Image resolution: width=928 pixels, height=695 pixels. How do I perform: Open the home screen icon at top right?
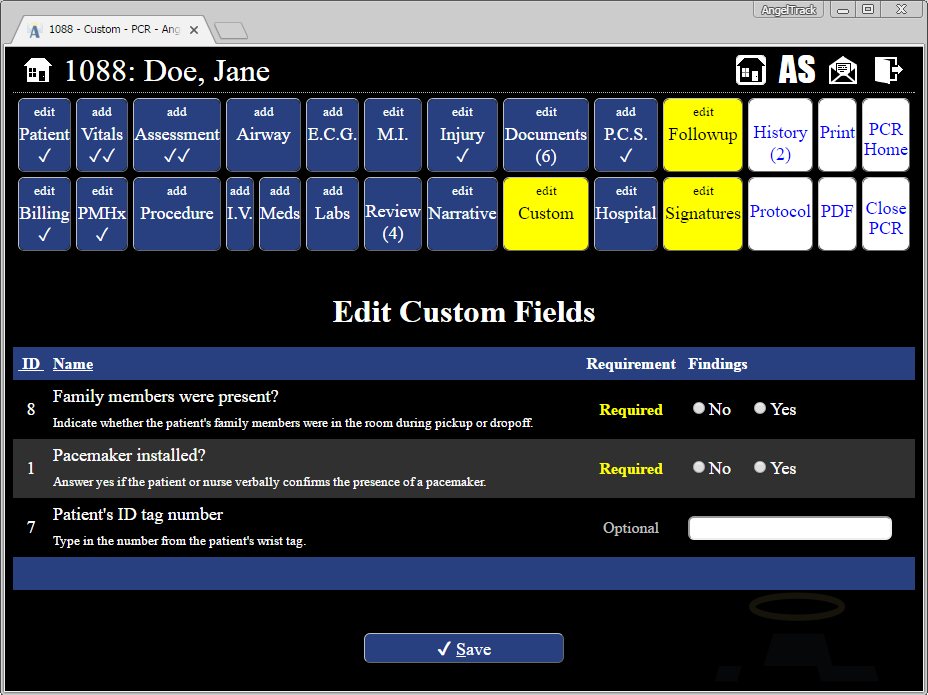coord(750,70)
